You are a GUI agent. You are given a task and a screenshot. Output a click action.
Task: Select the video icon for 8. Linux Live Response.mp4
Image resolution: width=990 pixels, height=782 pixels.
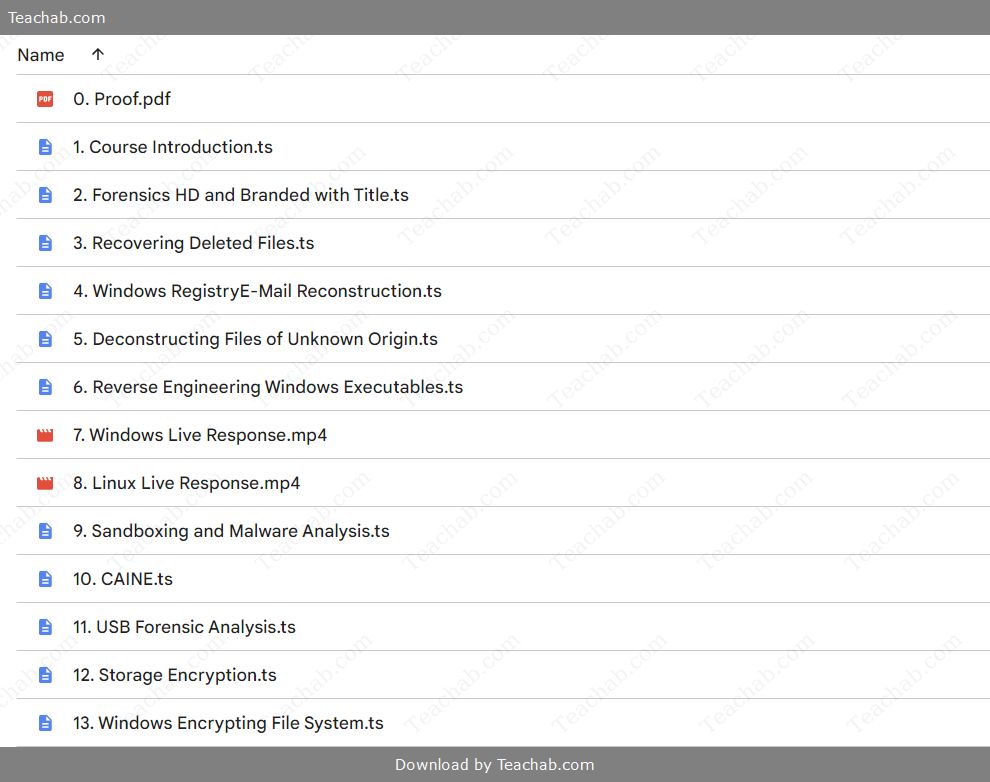[44, 483]
